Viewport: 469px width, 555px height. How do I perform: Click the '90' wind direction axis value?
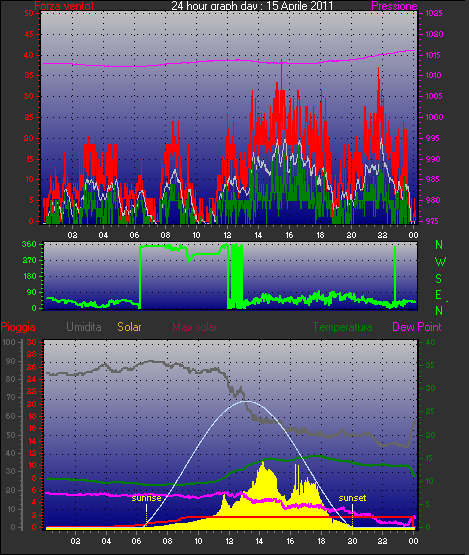32,292
